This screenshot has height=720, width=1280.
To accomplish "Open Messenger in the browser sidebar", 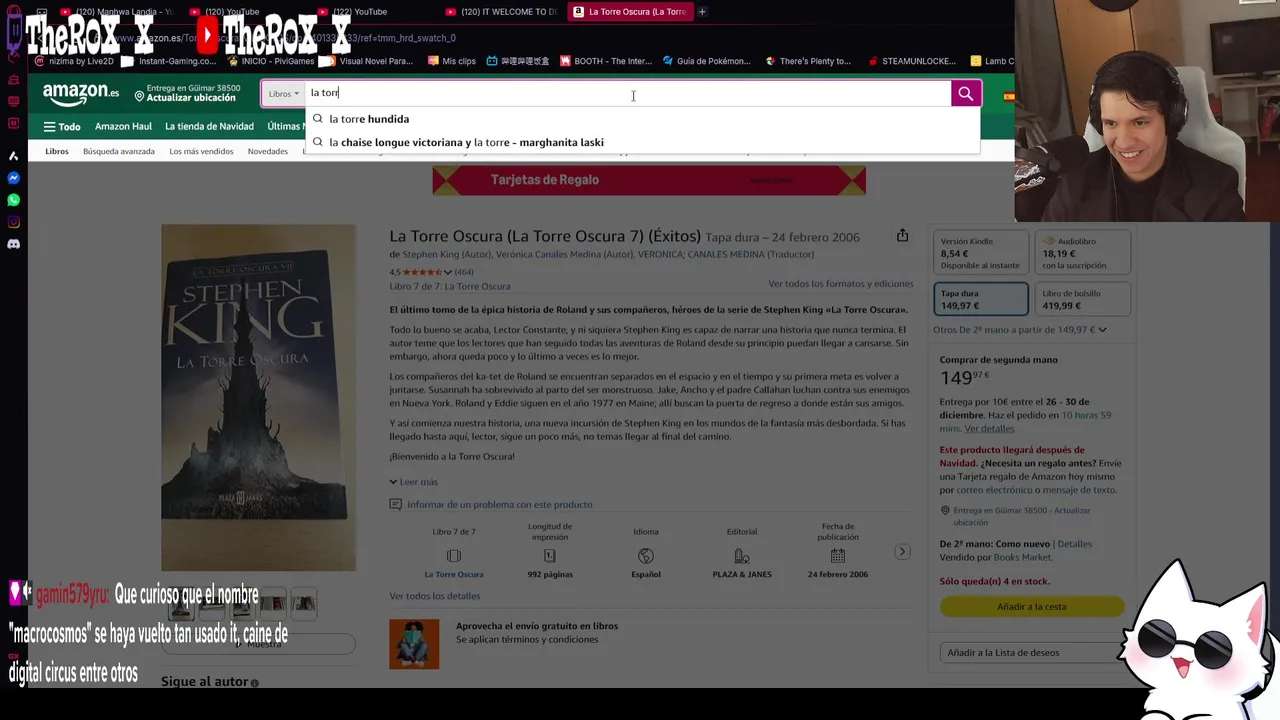I will point(13,178).
